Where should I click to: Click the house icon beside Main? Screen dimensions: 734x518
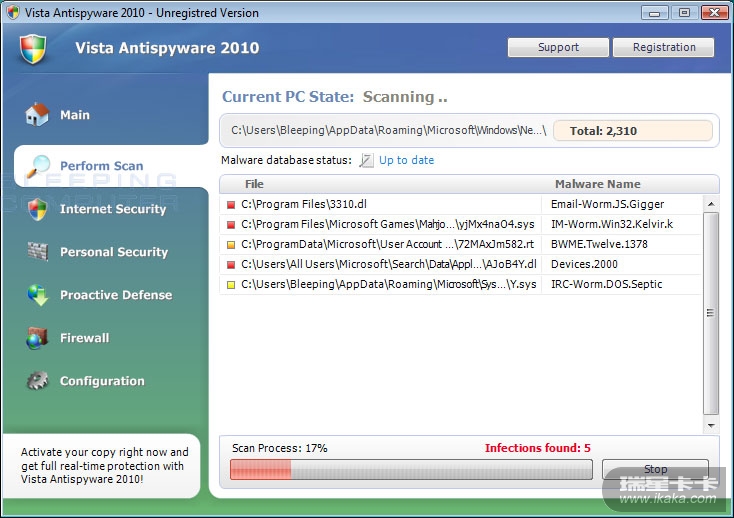[x=37, y=115]
